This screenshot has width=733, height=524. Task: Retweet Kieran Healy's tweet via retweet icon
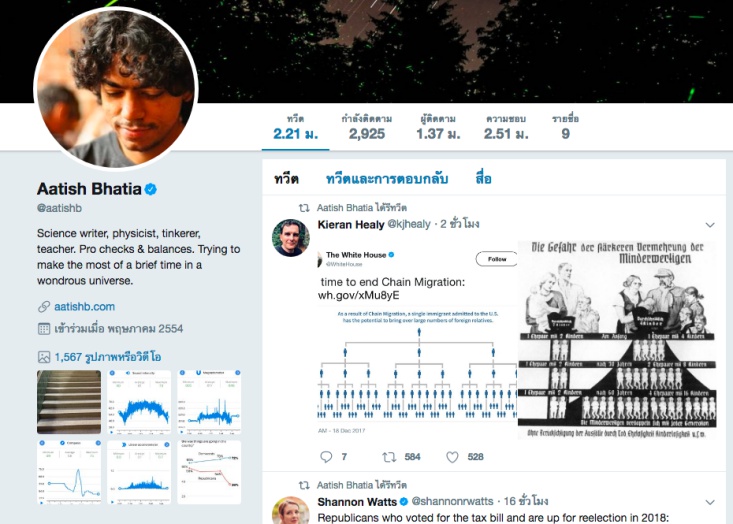tap(389, 457)
